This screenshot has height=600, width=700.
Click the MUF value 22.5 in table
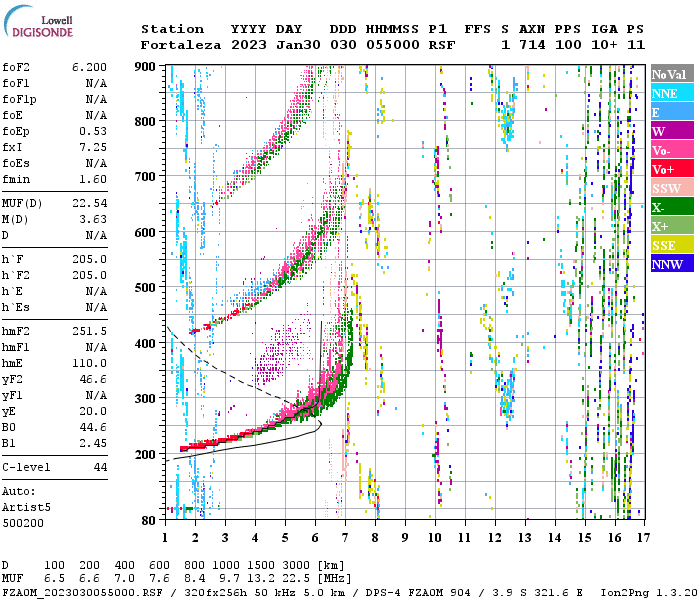(296, 579)
